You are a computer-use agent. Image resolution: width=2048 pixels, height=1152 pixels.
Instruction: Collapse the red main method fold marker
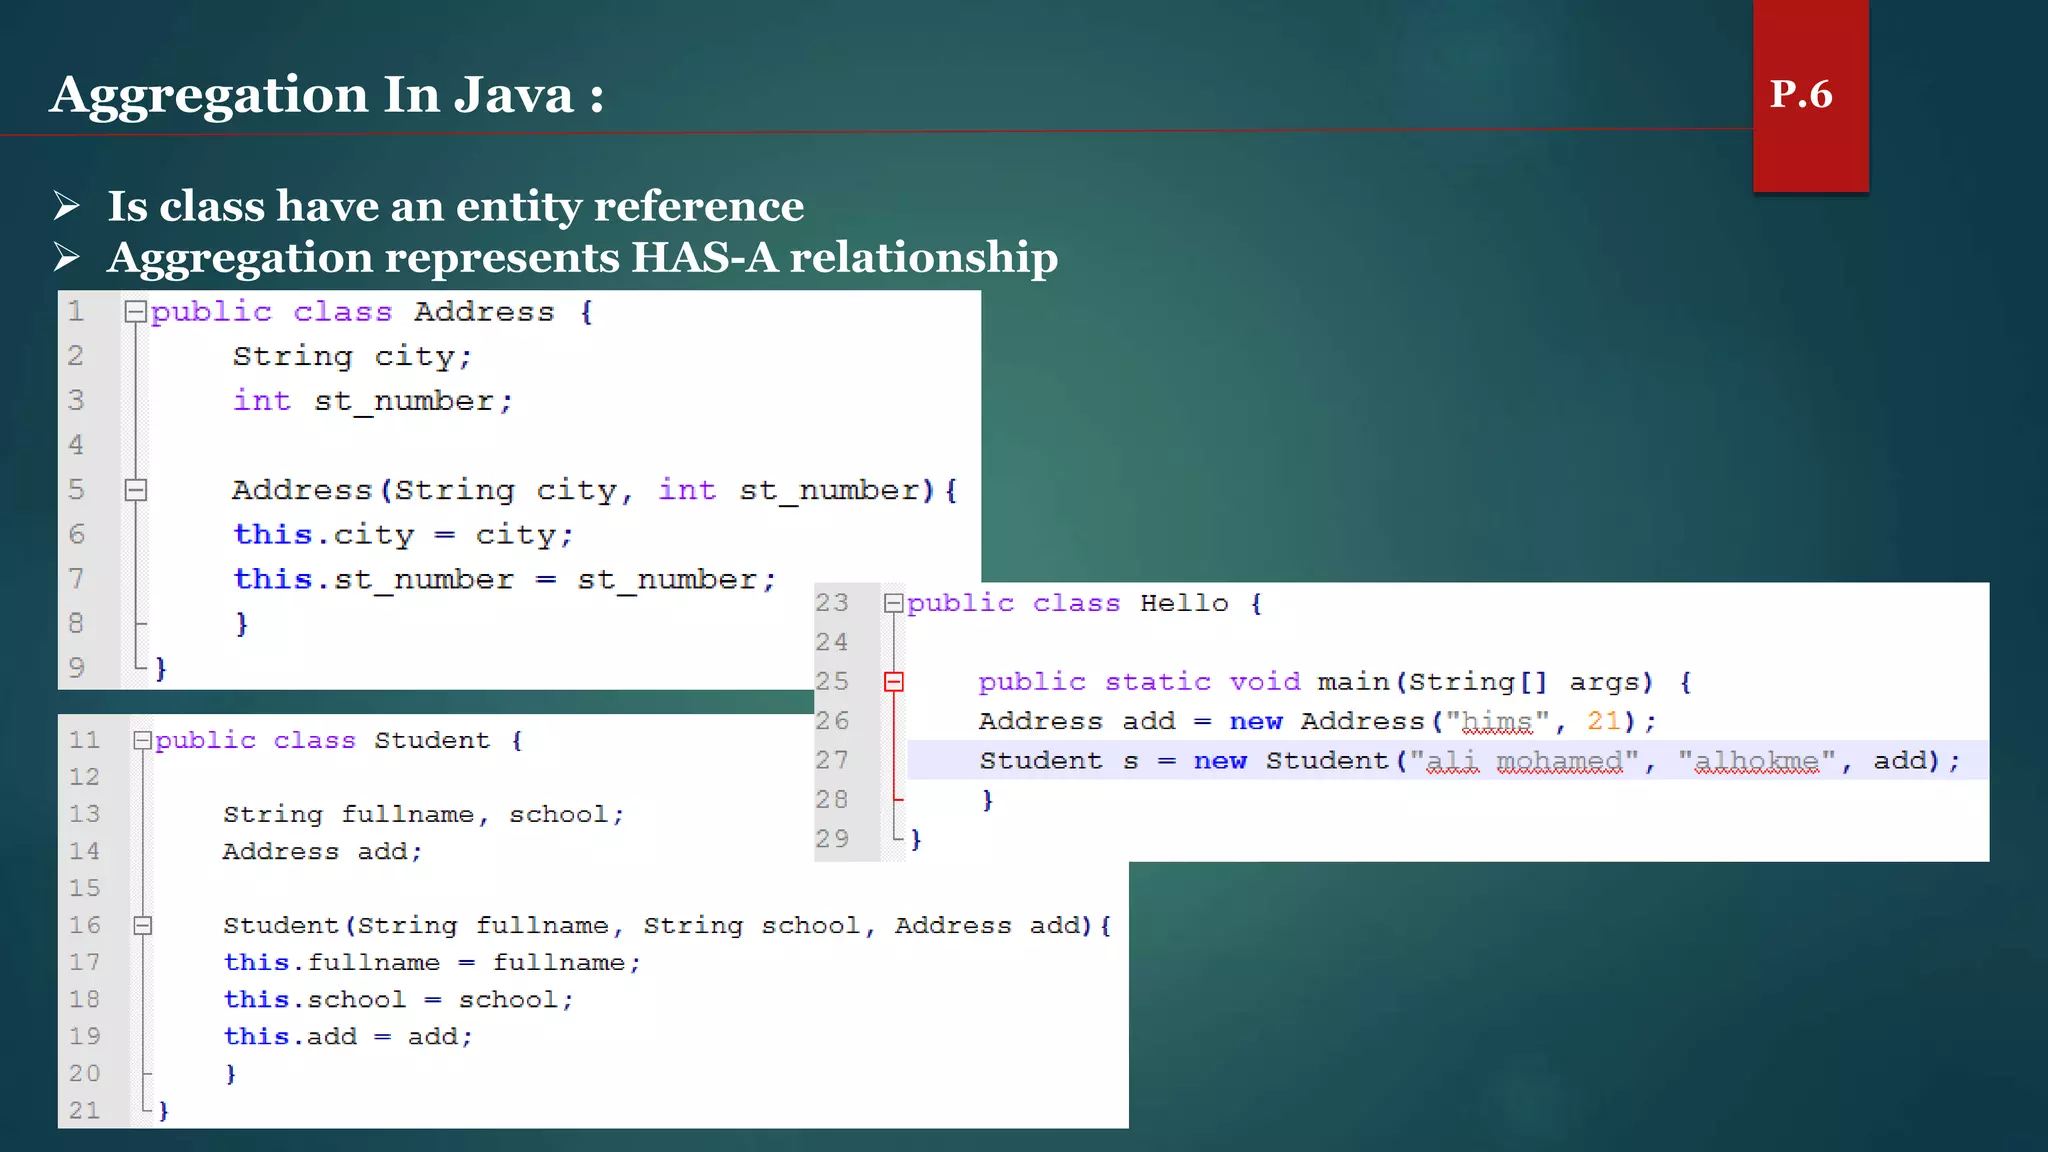893,682
